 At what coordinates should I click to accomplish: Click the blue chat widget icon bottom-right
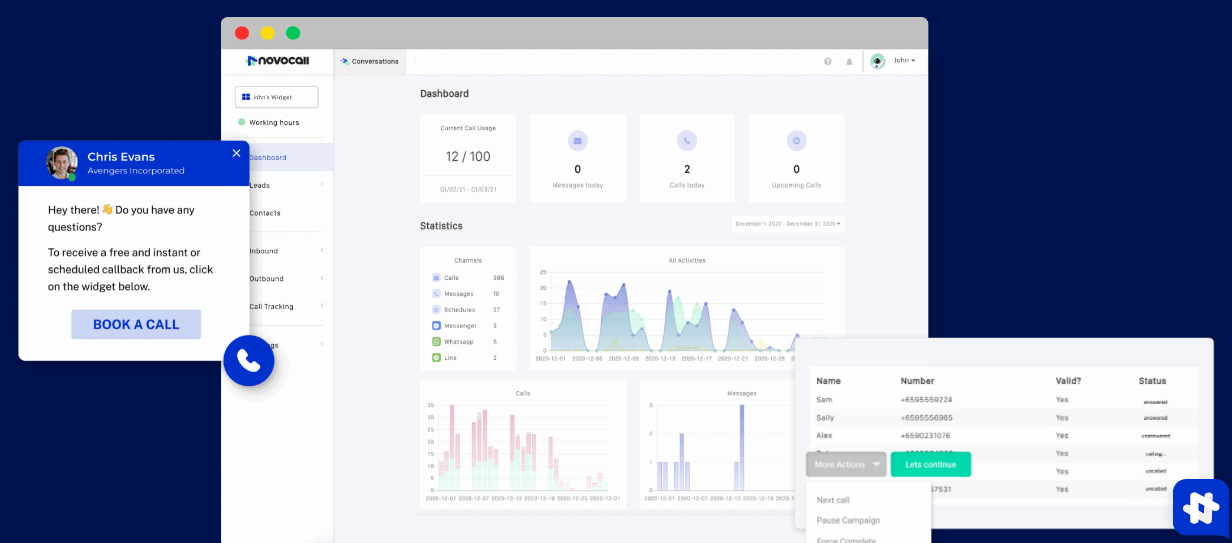coord(1200,507)
